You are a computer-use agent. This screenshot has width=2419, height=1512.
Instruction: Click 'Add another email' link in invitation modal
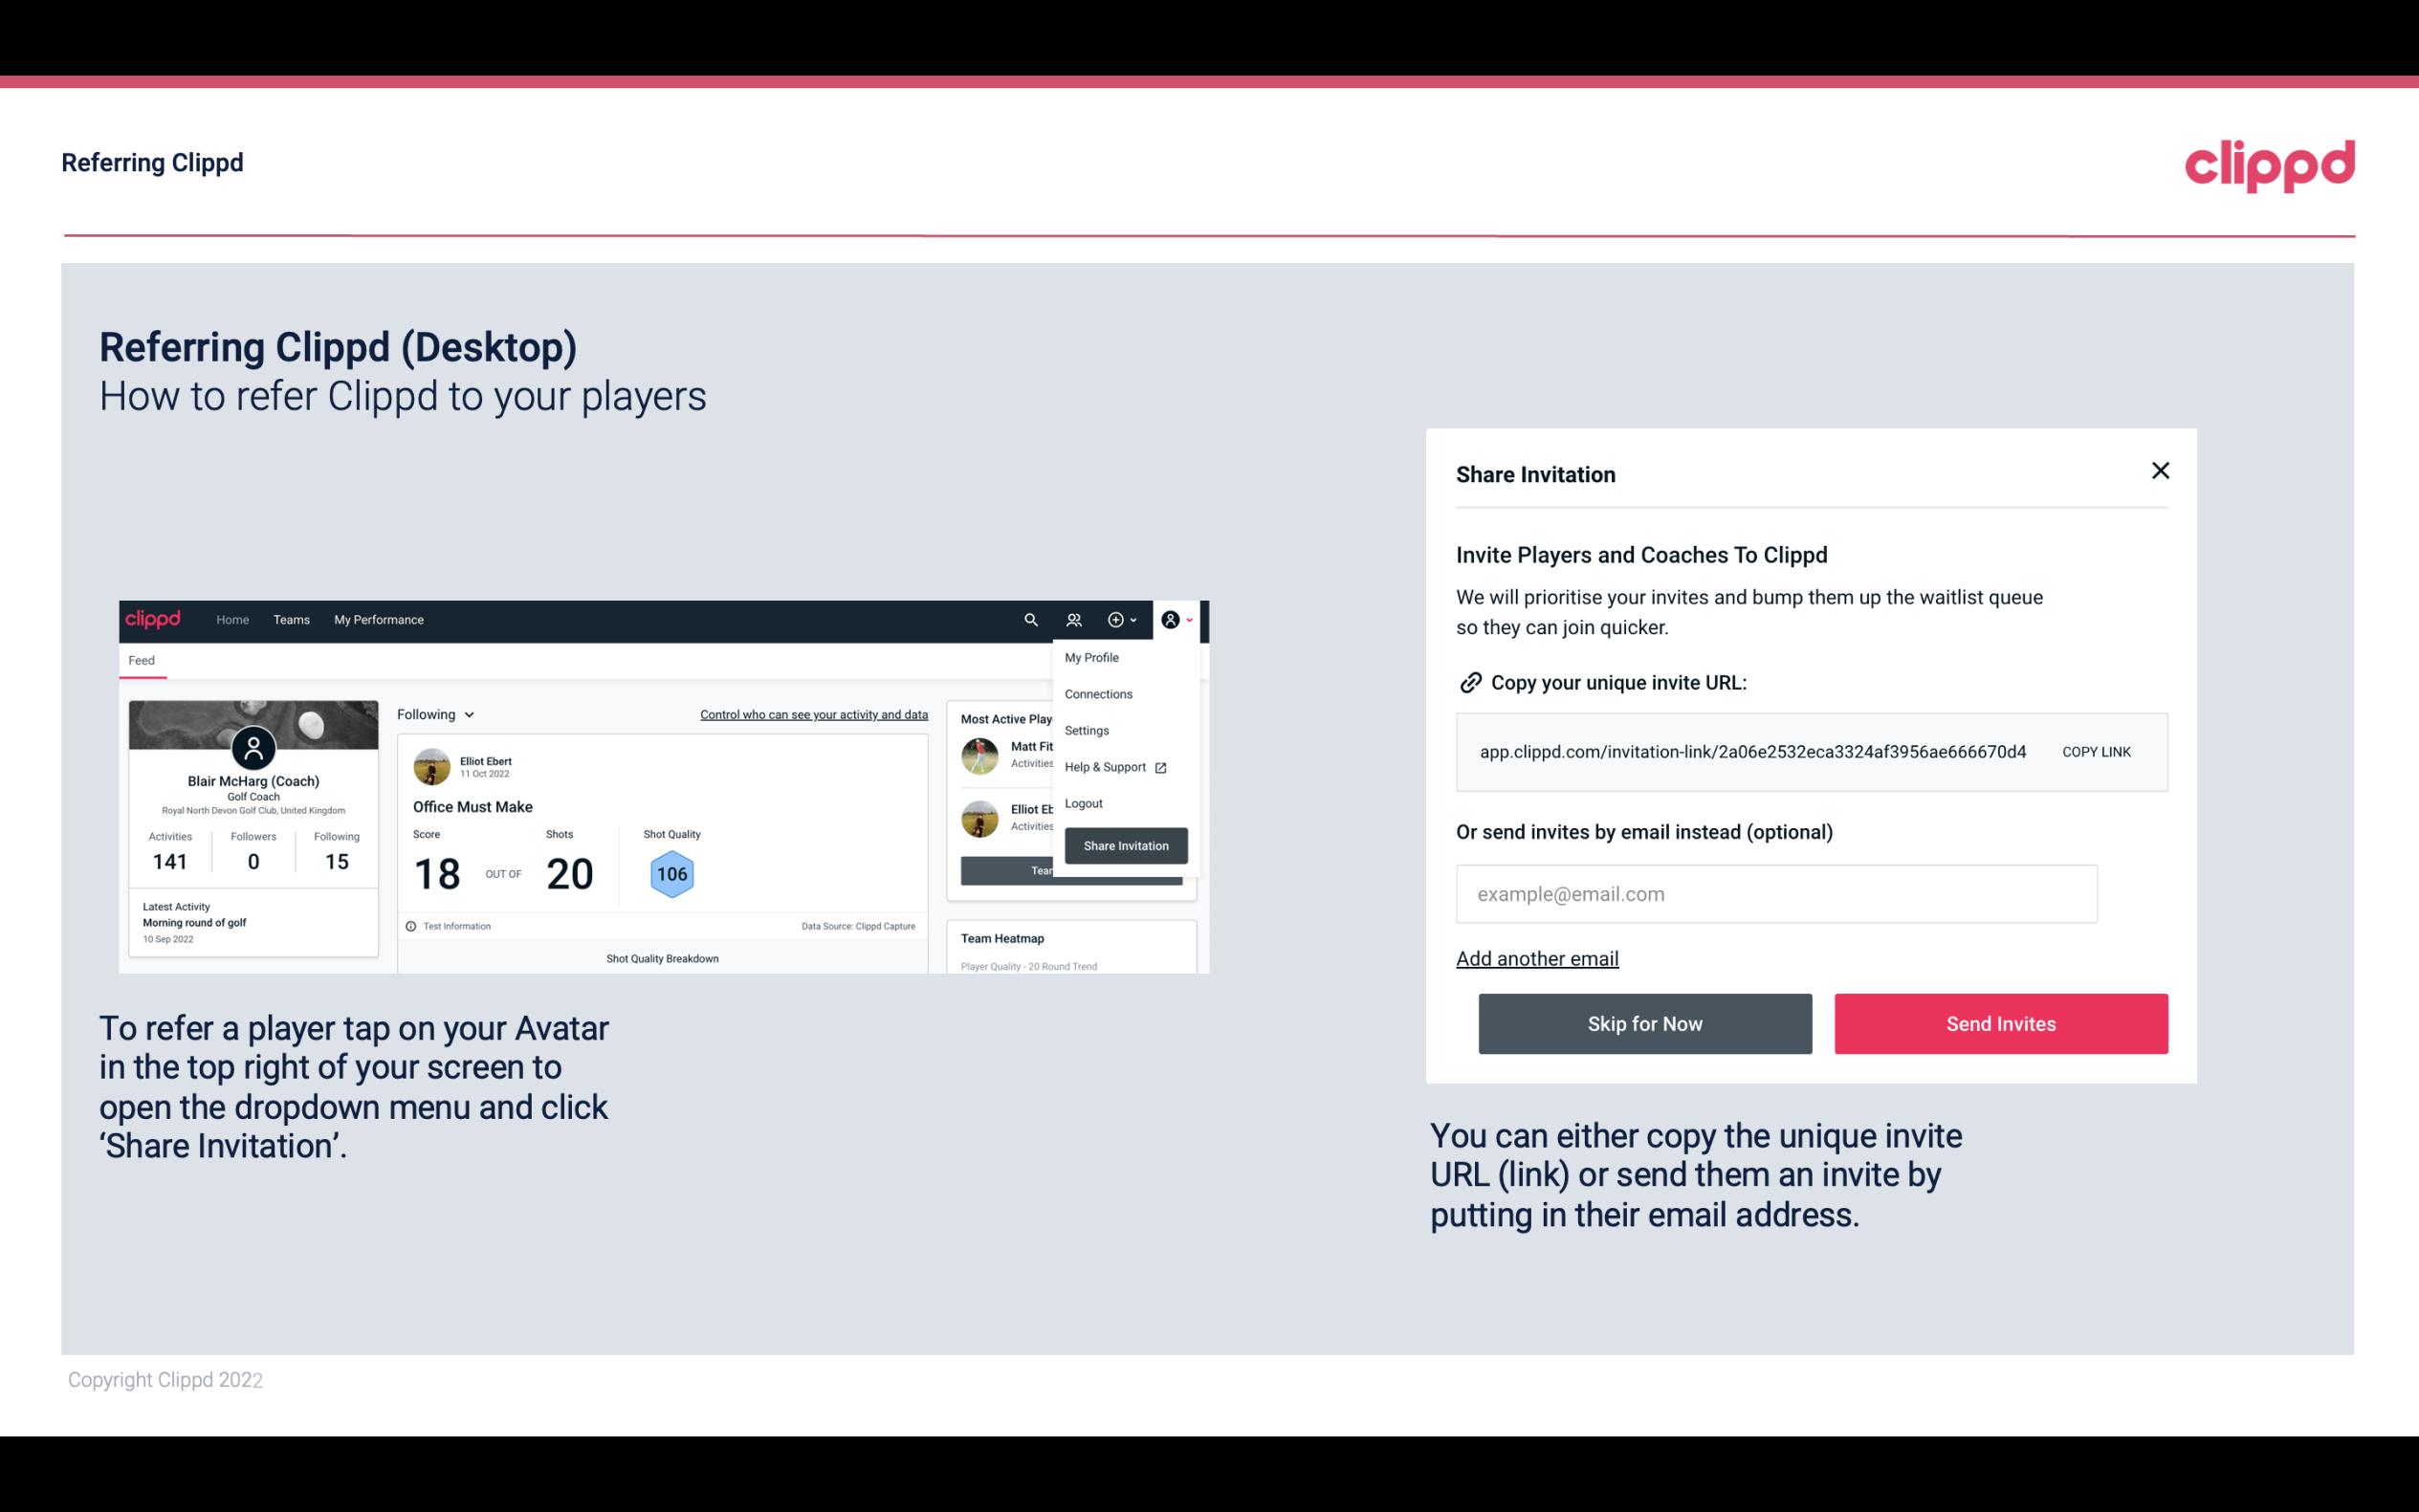click(1536, 958)
